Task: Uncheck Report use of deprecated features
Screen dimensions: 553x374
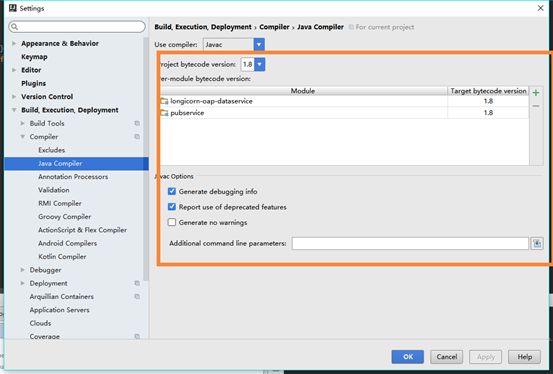Action: click(x=172, y=207)
